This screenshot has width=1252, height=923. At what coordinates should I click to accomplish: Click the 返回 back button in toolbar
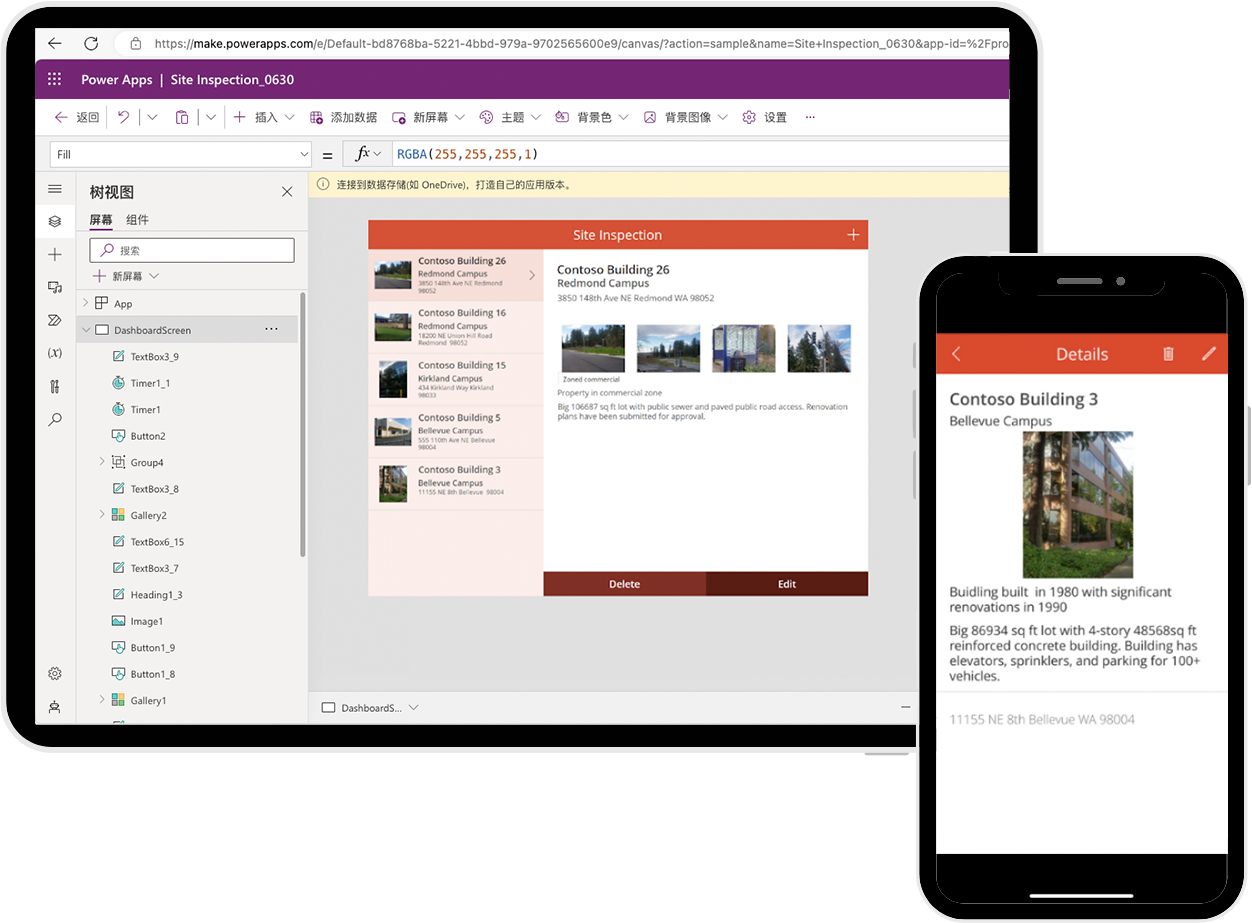(x=77, y=117)
